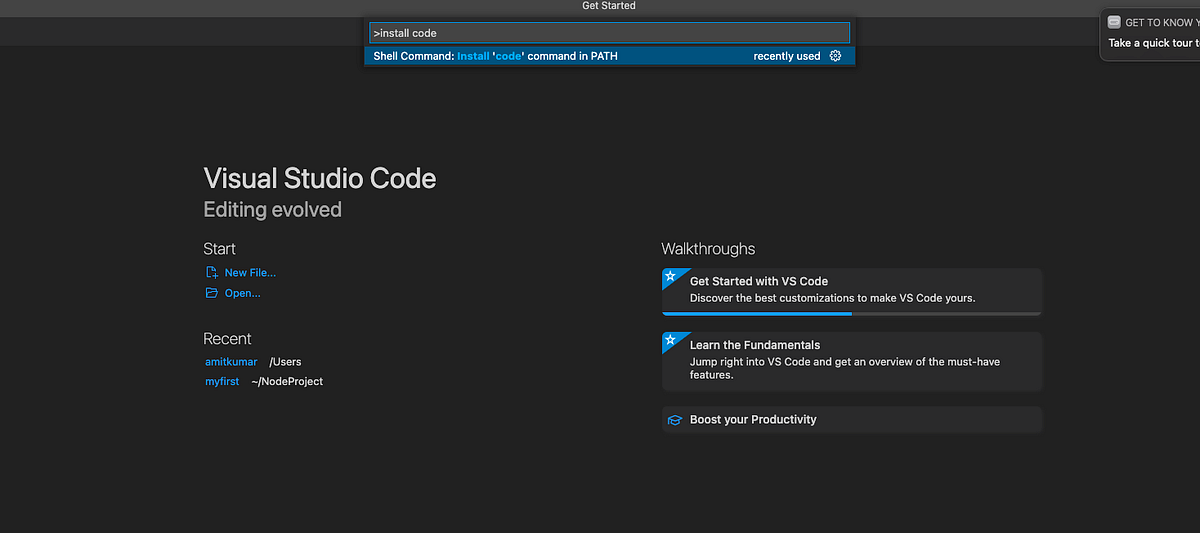Click the Get Started window title

[x=609, y=6]
